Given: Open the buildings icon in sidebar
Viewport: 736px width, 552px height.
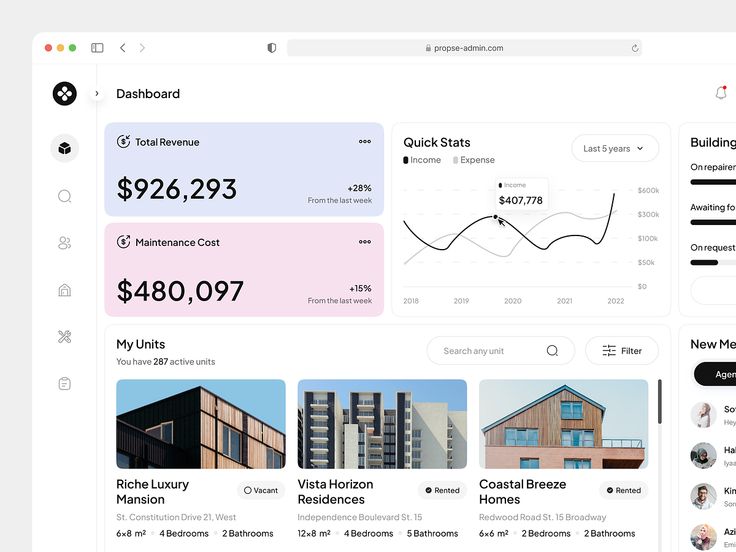Looking at the screenshot, I should [65, 290].
